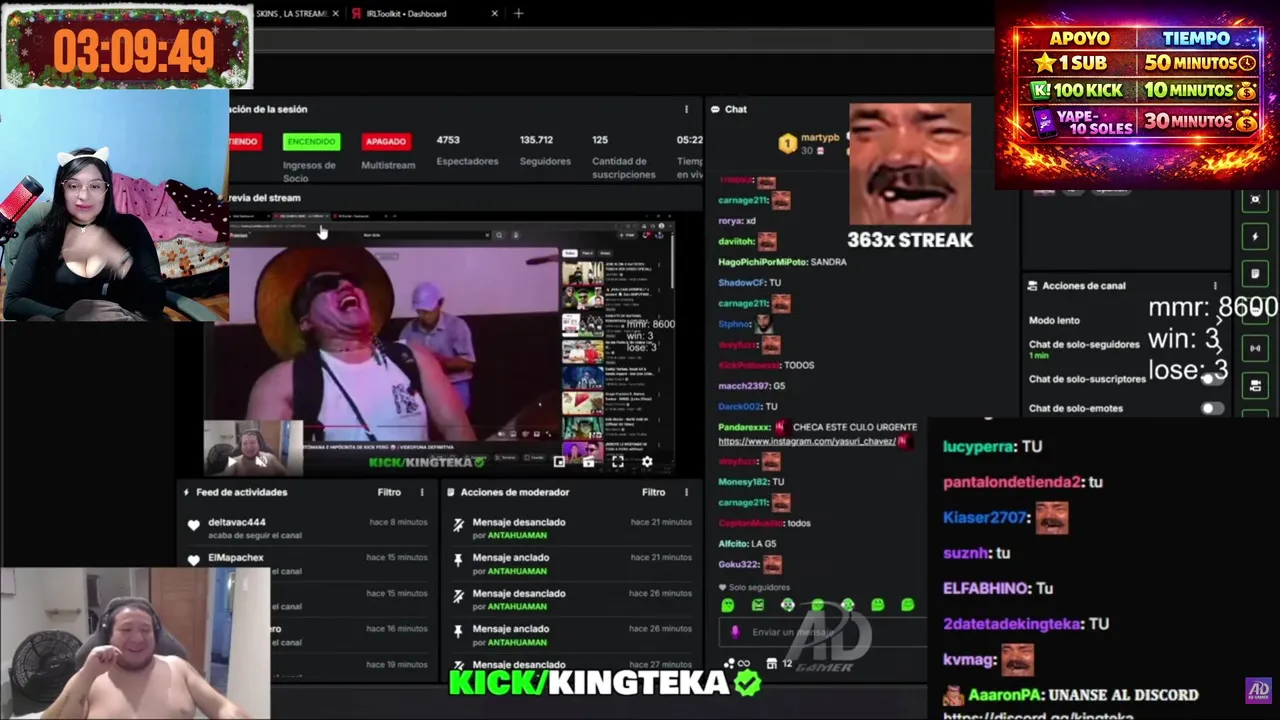
Task: Enter fullscreen on the stream preview
Action: (x=618, y=462)
